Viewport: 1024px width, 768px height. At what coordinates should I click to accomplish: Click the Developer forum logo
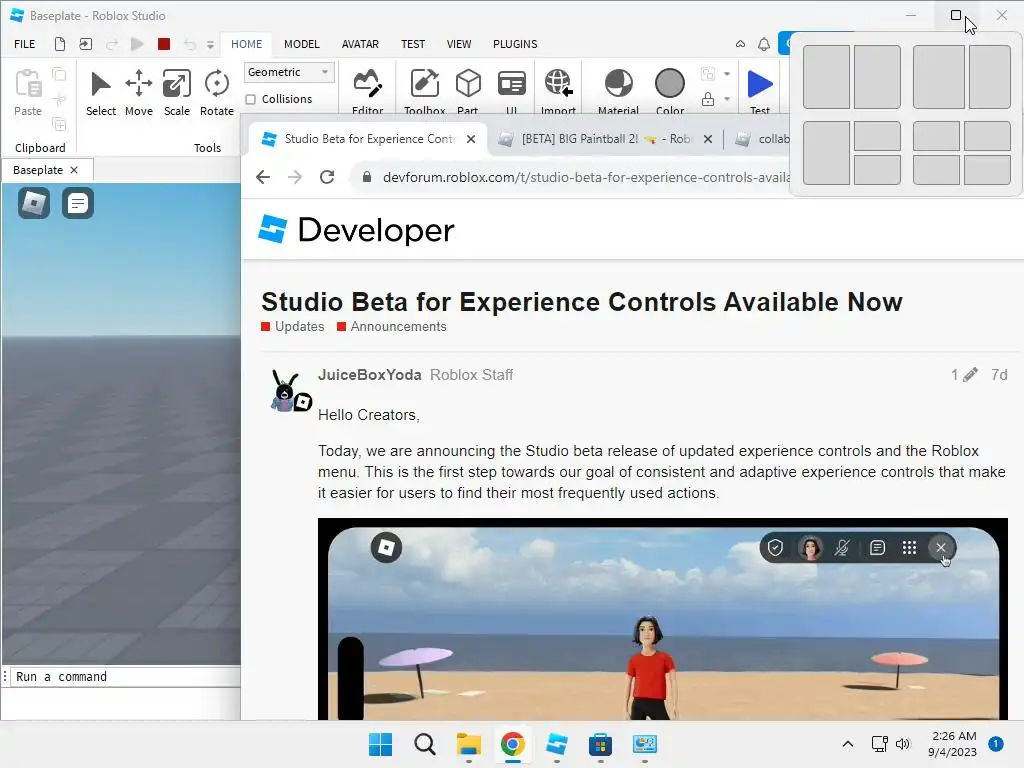point(357,229)
